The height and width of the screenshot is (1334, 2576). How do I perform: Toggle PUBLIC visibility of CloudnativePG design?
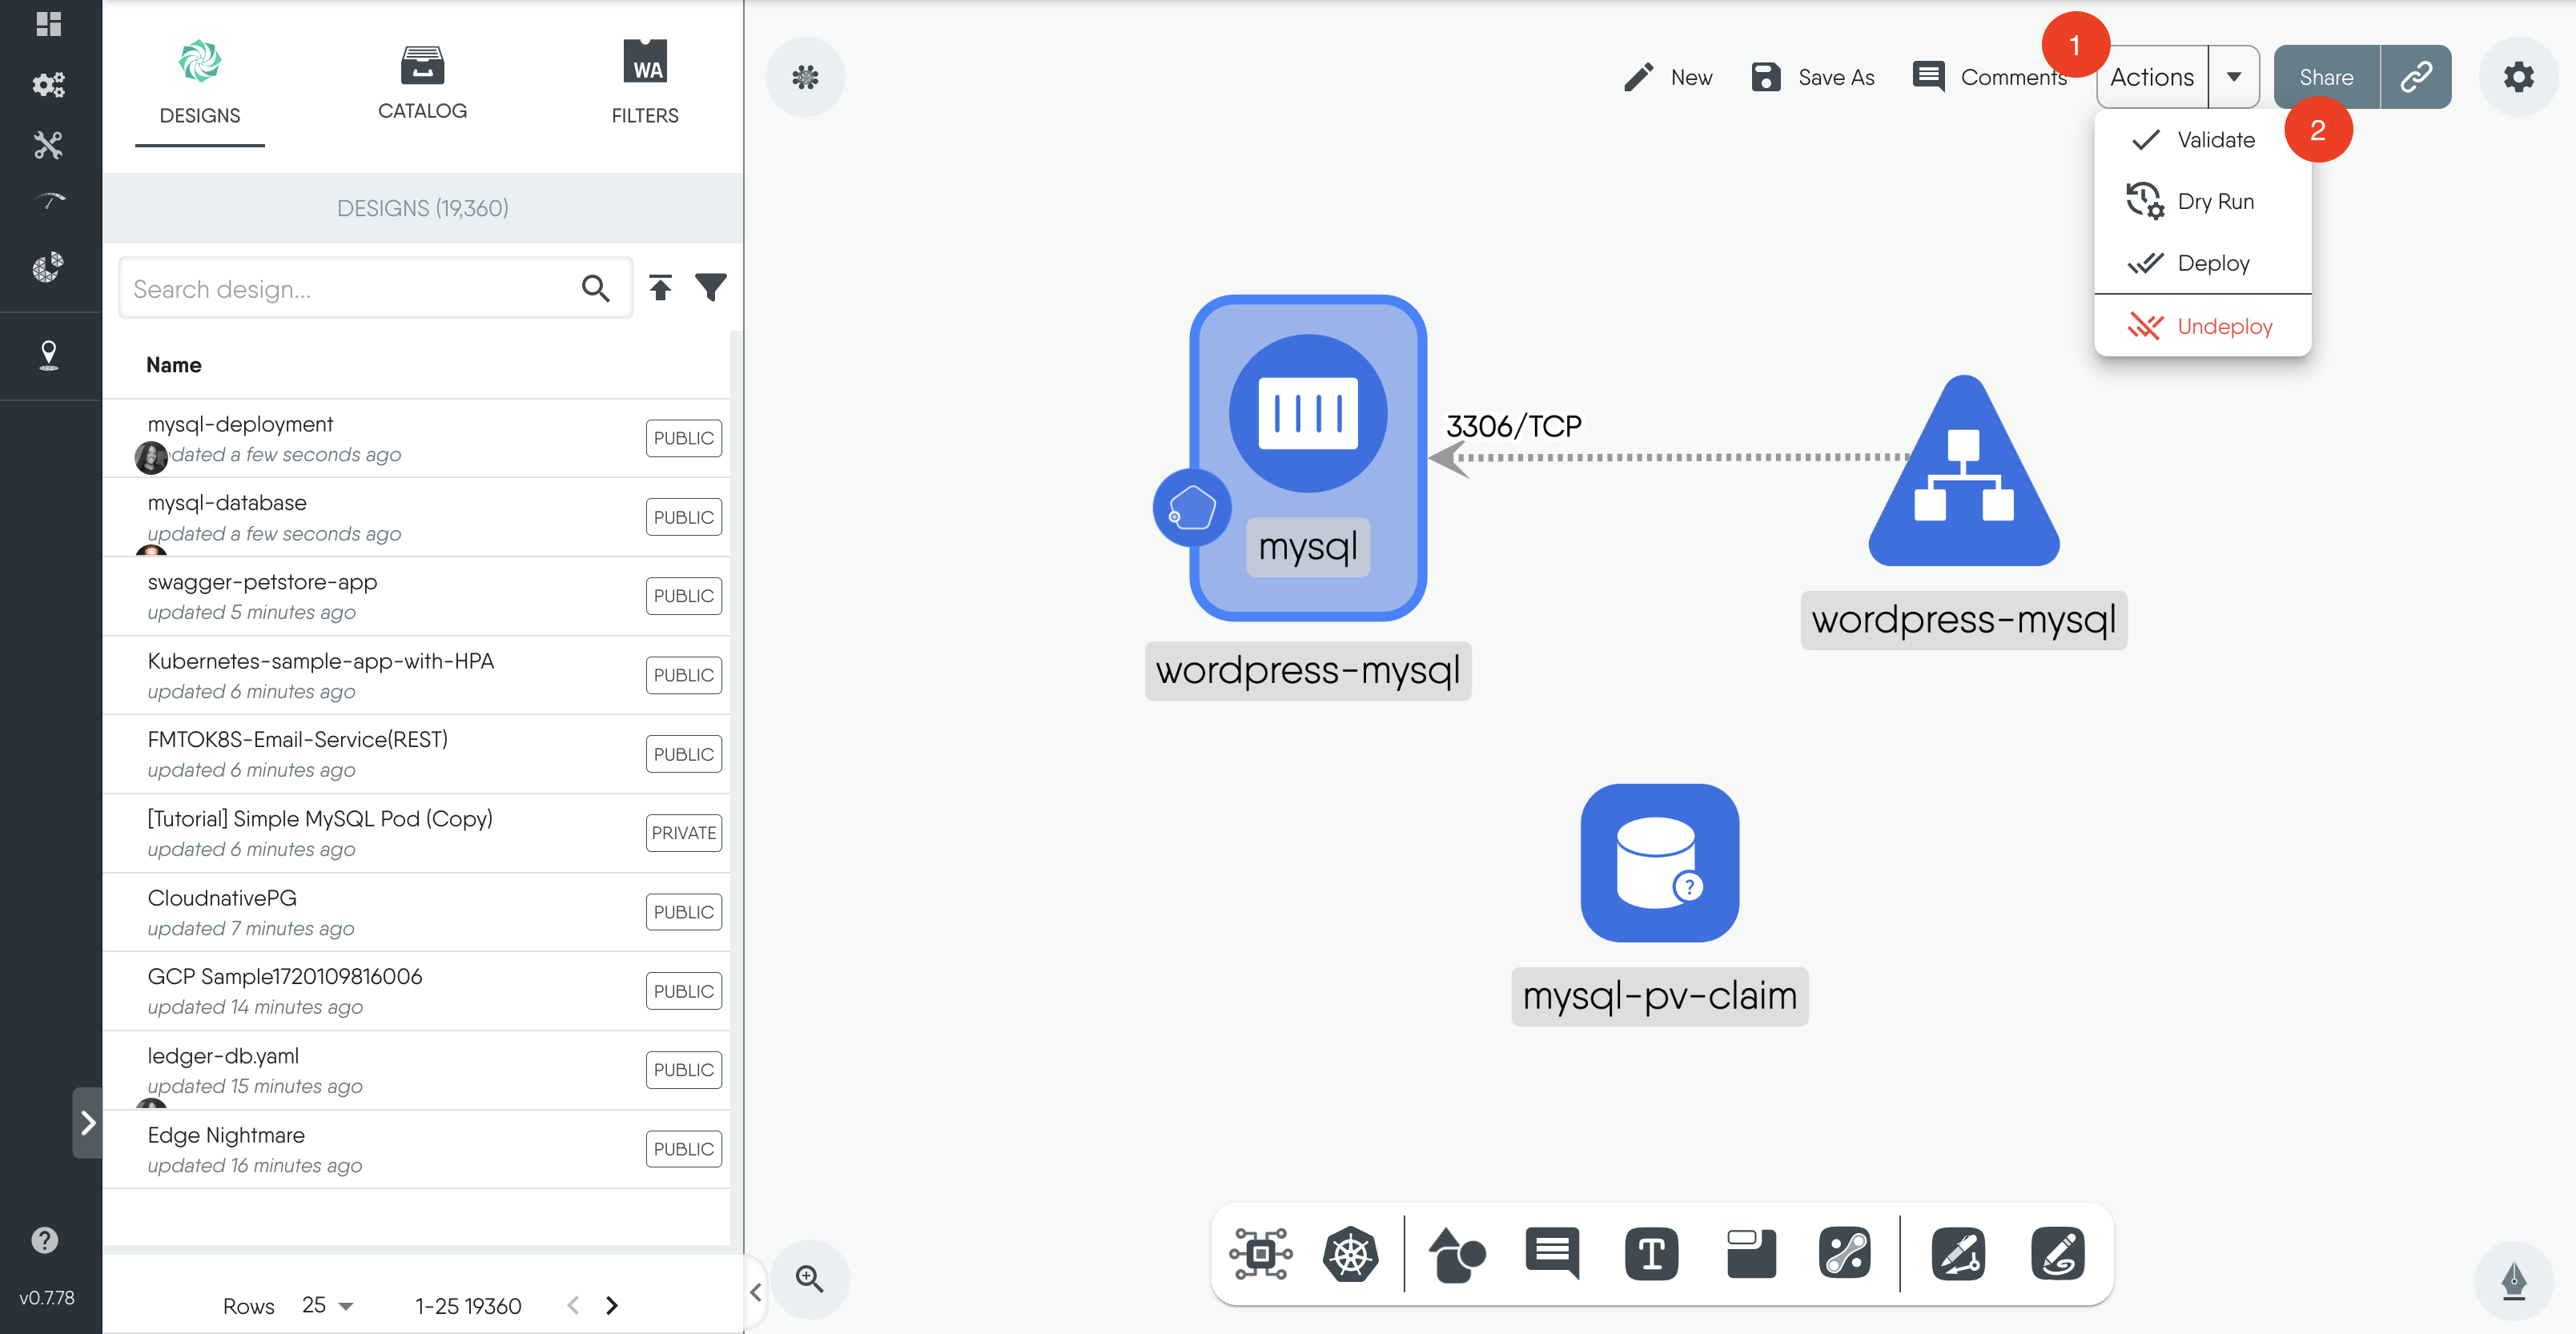[683, 912]
